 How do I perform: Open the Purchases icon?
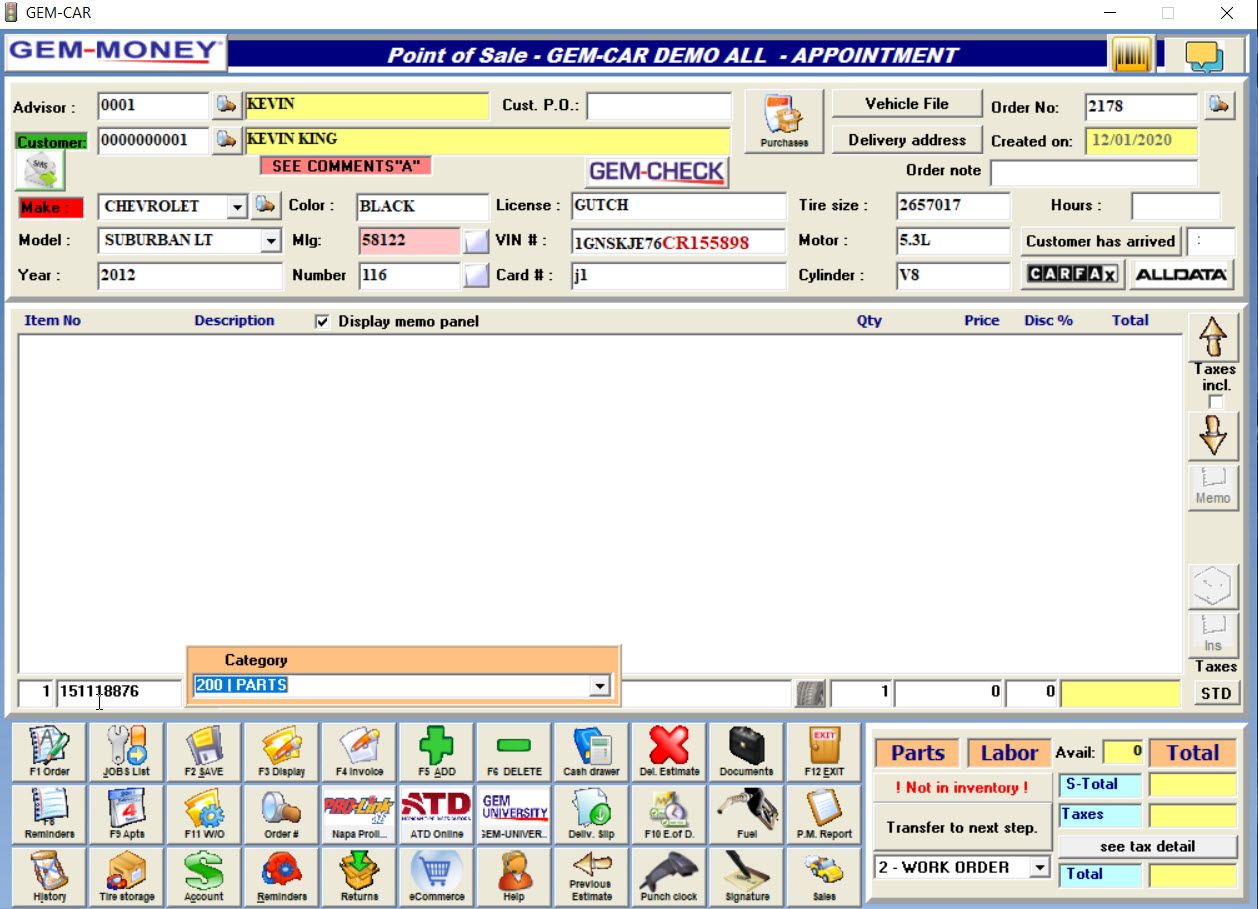[x=784, y=122]
